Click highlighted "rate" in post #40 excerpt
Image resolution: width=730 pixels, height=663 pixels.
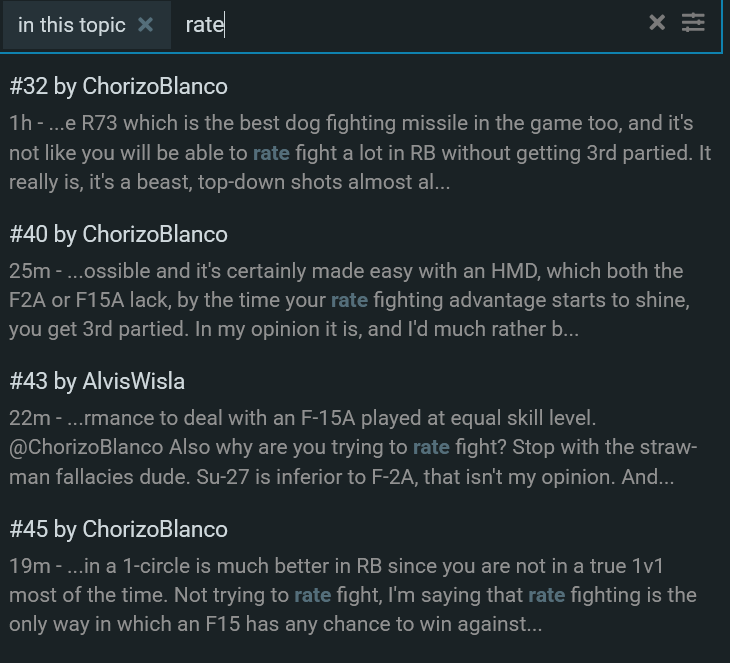(x=349, y=301)
